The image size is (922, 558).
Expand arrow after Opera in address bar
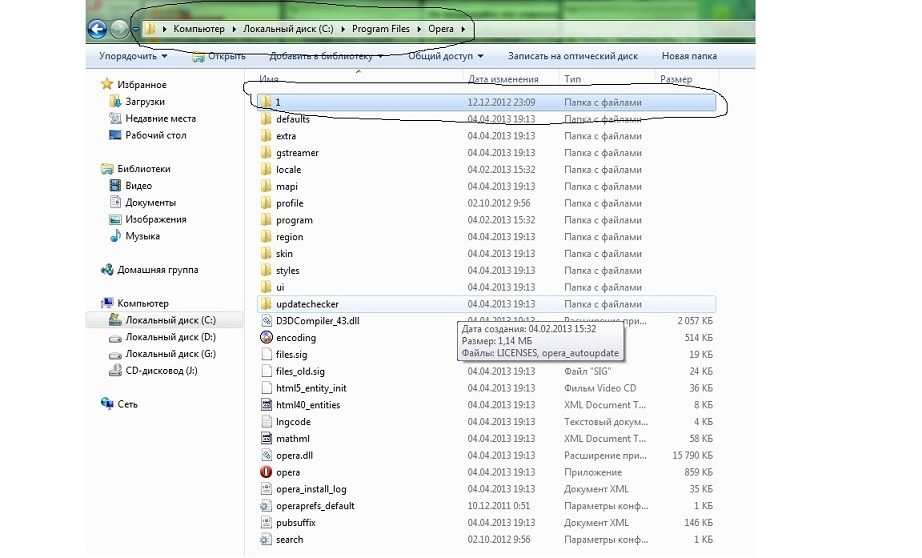click(x=463, y=29)
